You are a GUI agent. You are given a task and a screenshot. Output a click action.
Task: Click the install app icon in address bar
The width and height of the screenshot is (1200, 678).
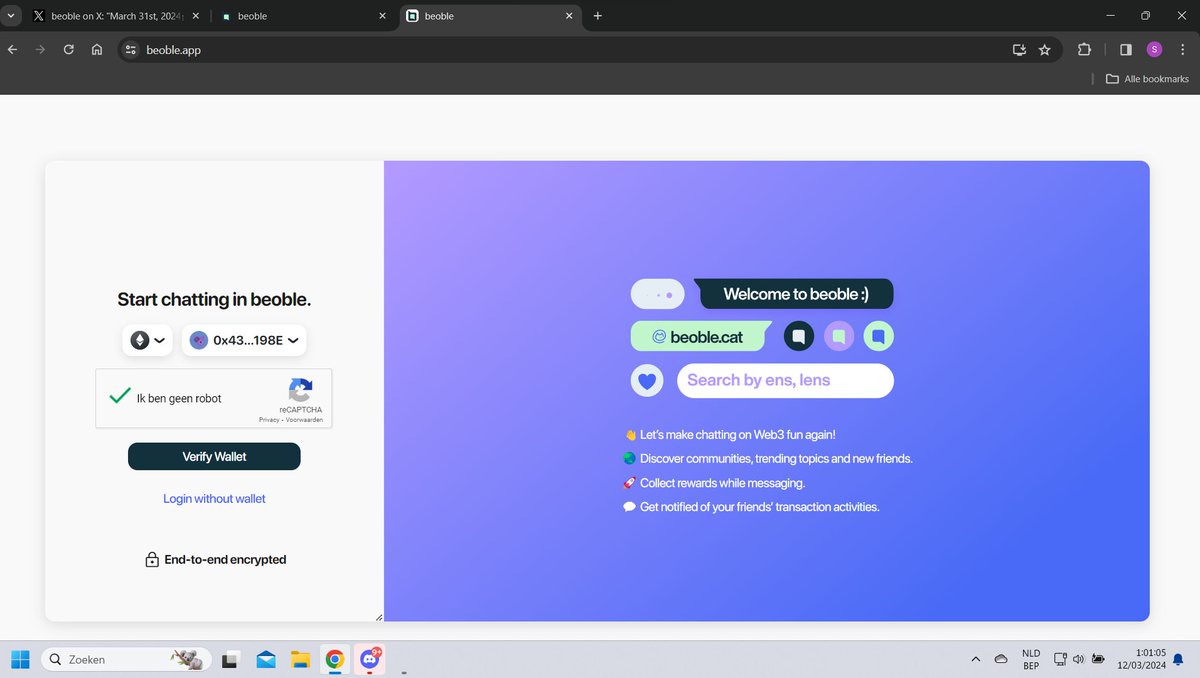[x=1019, y=49]
